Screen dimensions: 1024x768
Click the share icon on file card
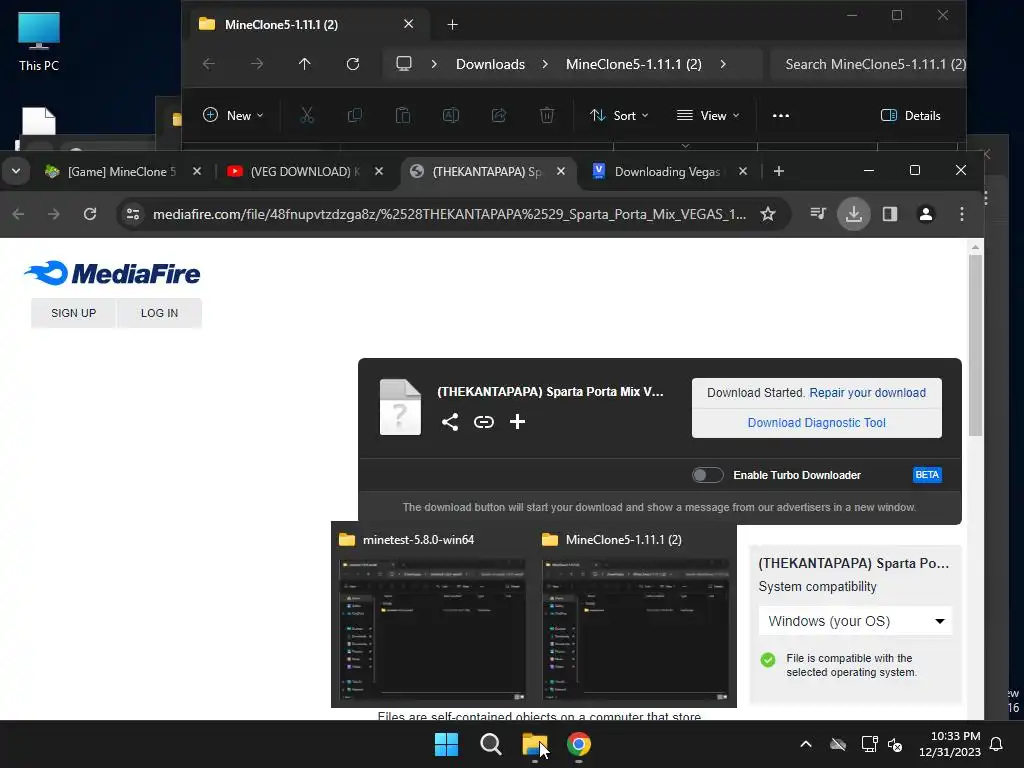[449, 422]
